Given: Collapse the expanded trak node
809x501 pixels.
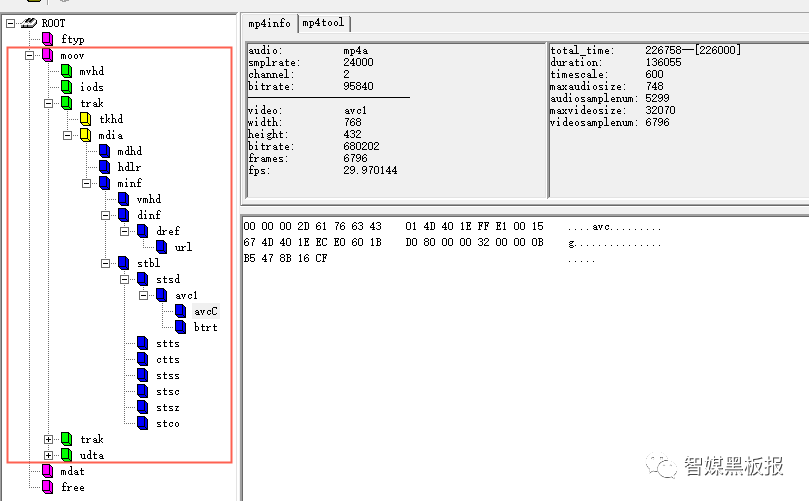Looking at the screenshot, I should [x=48, y=103].
